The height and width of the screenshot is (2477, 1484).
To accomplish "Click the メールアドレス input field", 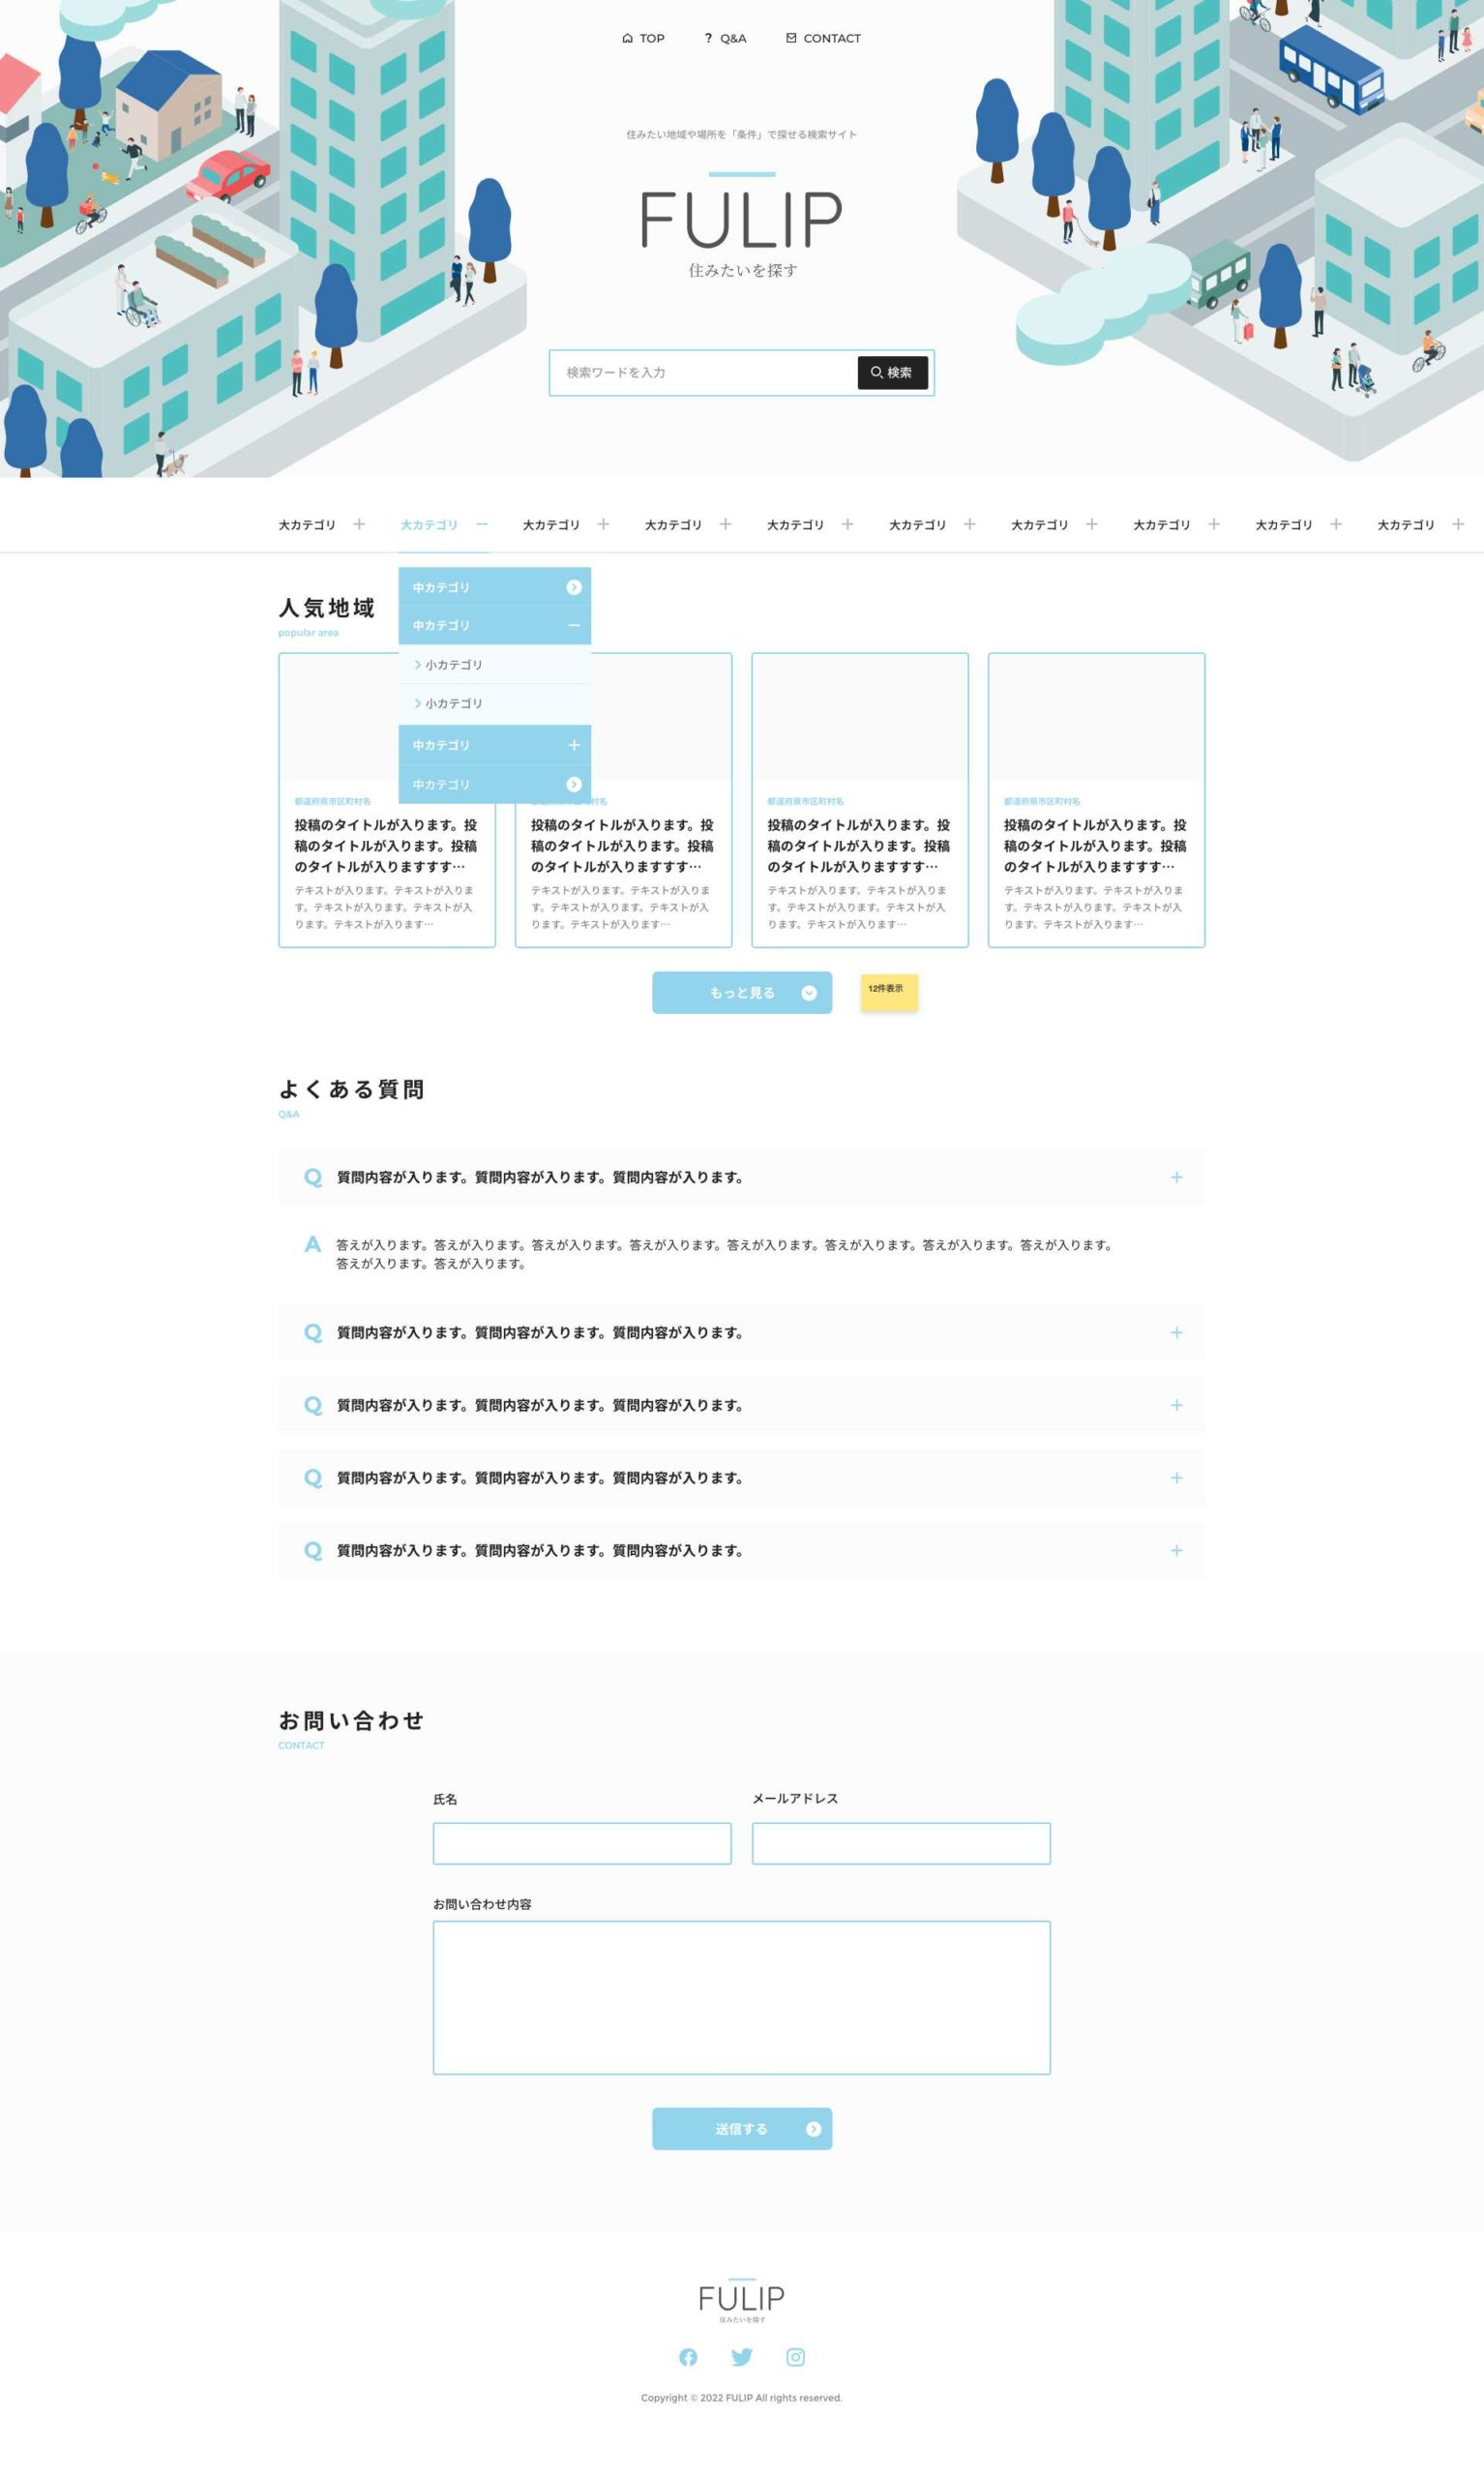I will 900,1843.
